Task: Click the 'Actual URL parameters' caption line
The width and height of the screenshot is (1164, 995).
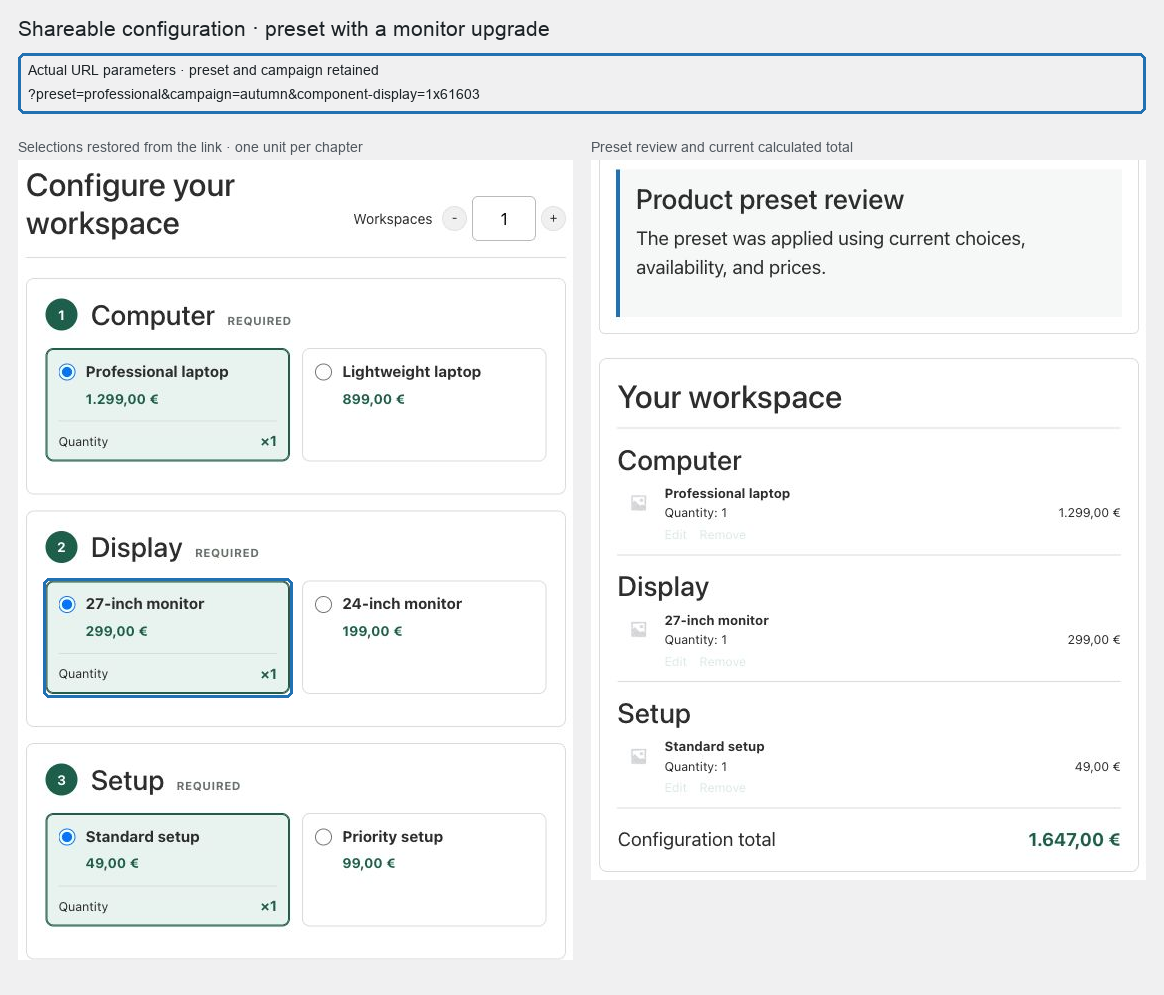Action: click(x=203, y=70)
